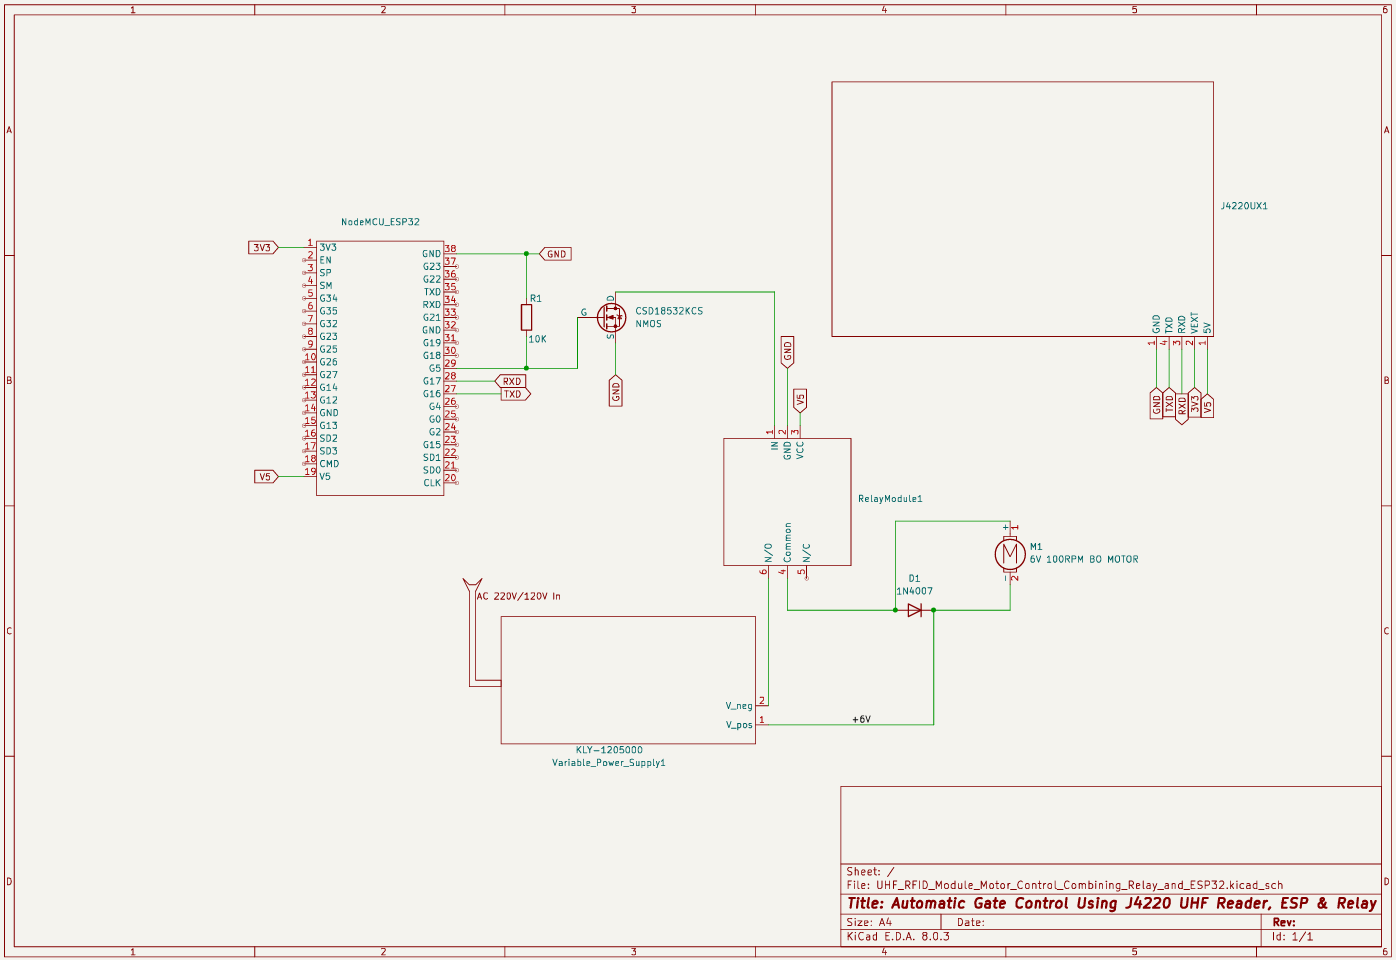Screen dimensions: 1396x960
Task: Select the M1 reference designator
Action: tap(1036, 547)
